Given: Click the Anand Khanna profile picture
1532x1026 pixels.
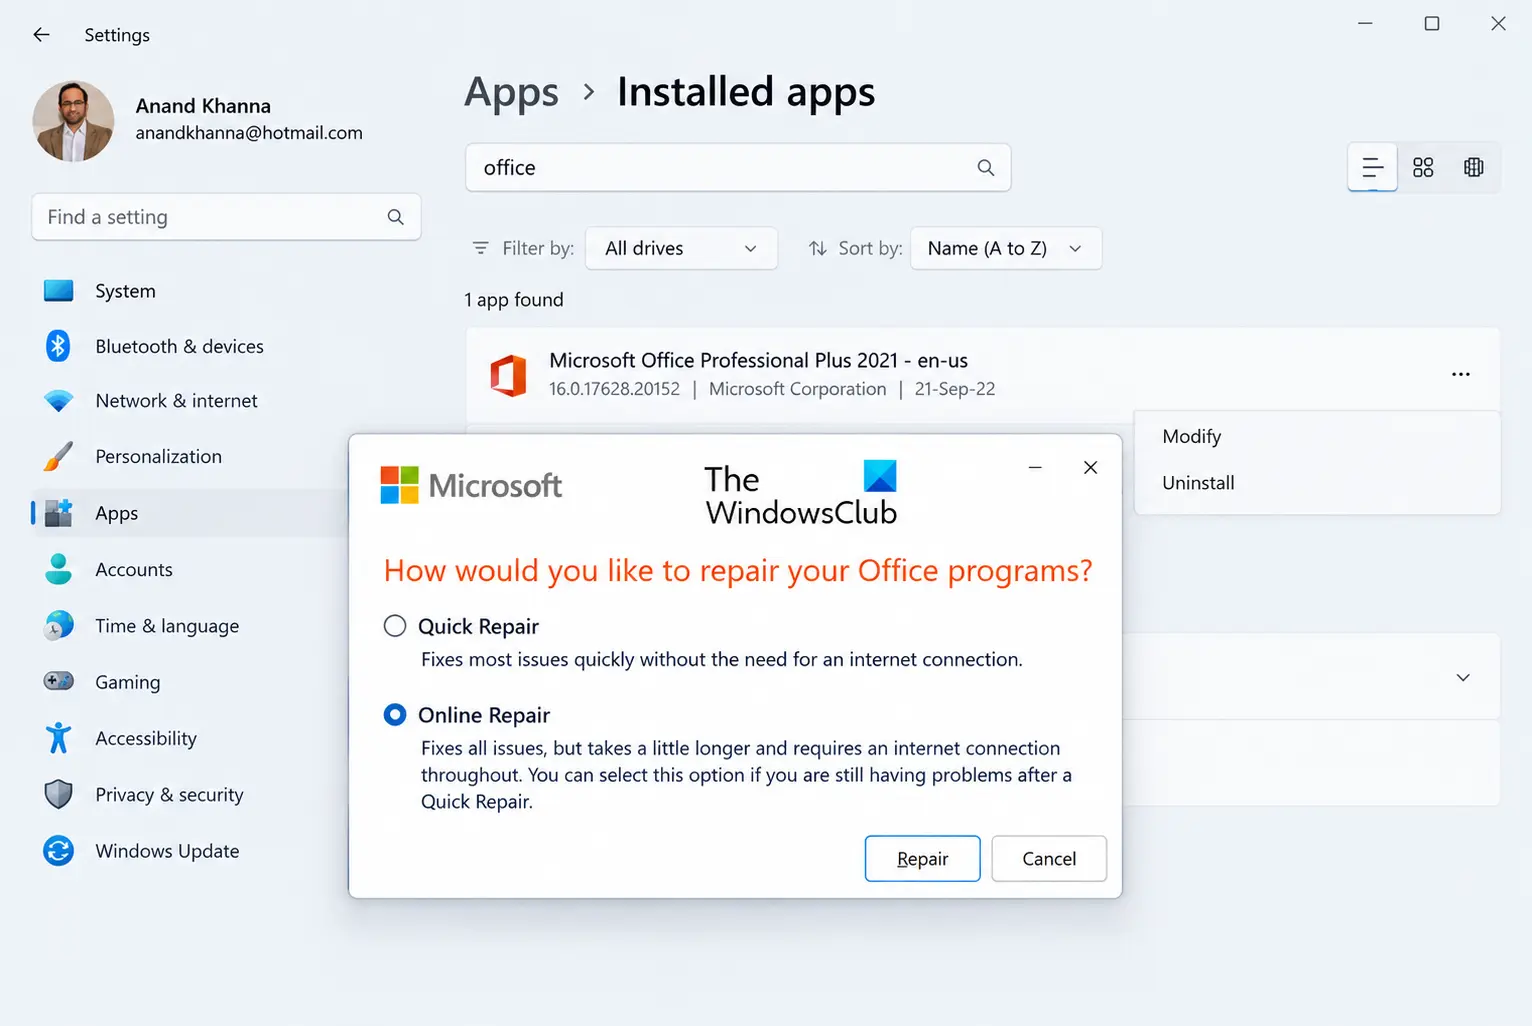Looking at the screenshot, I should [73, 121].
